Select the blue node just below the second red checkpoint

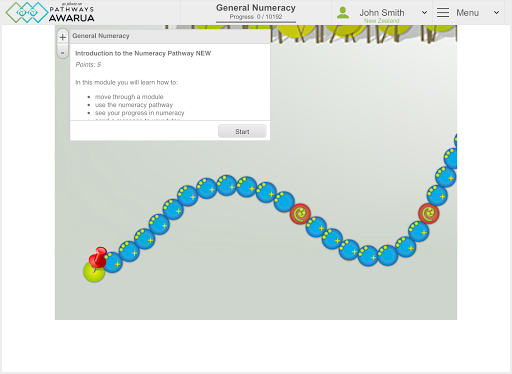click(419, 231)
